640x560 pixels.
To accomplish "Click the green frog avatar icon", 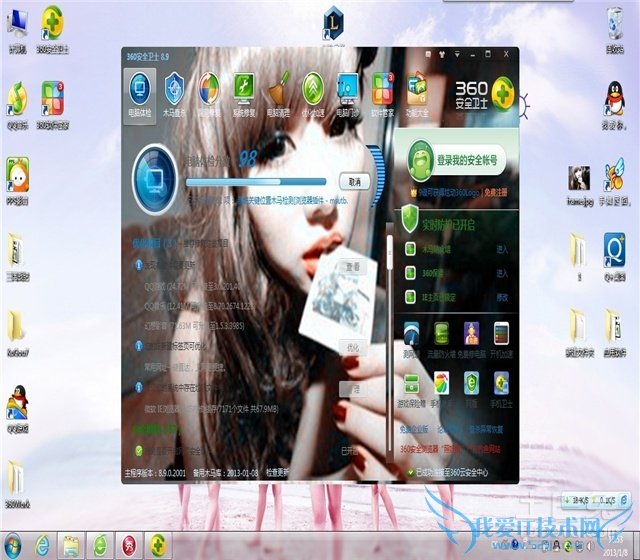I will [x=420, y=160].
